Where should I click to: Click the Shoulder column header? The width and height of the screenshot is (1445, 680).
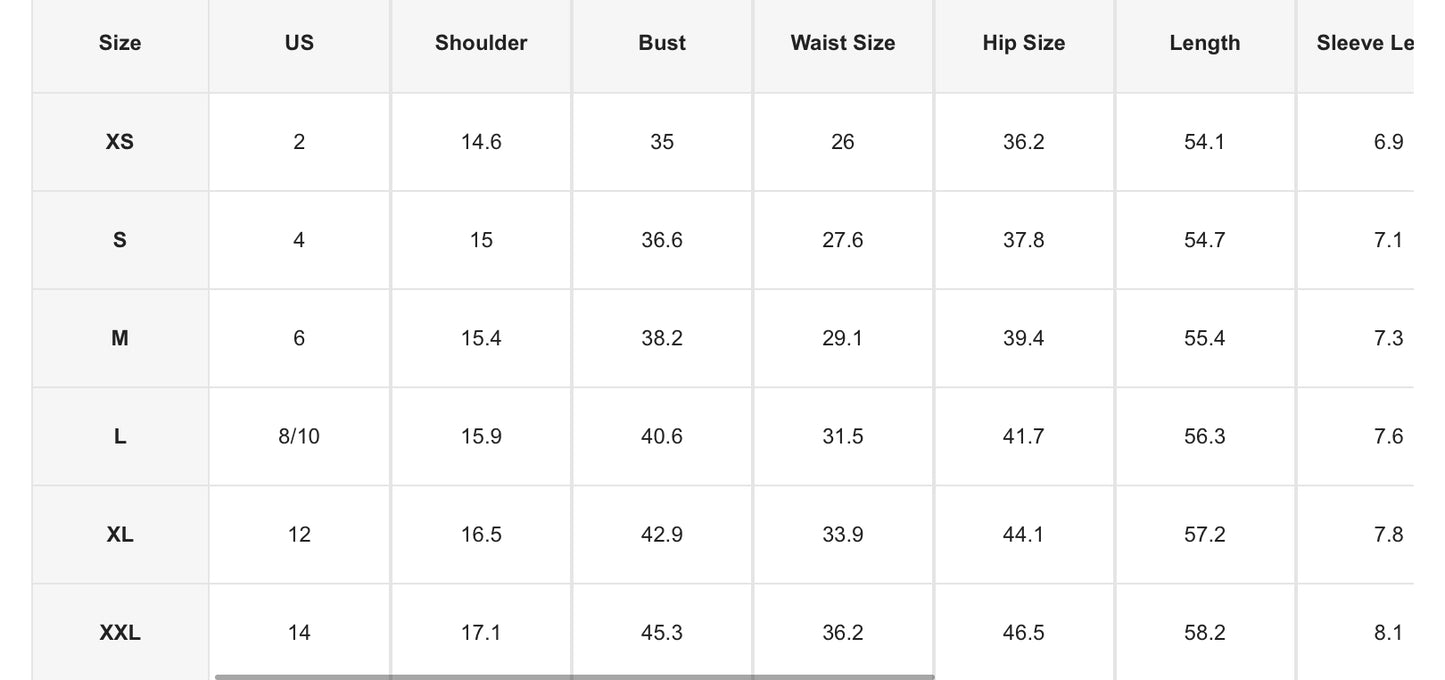tap(481, 43)
